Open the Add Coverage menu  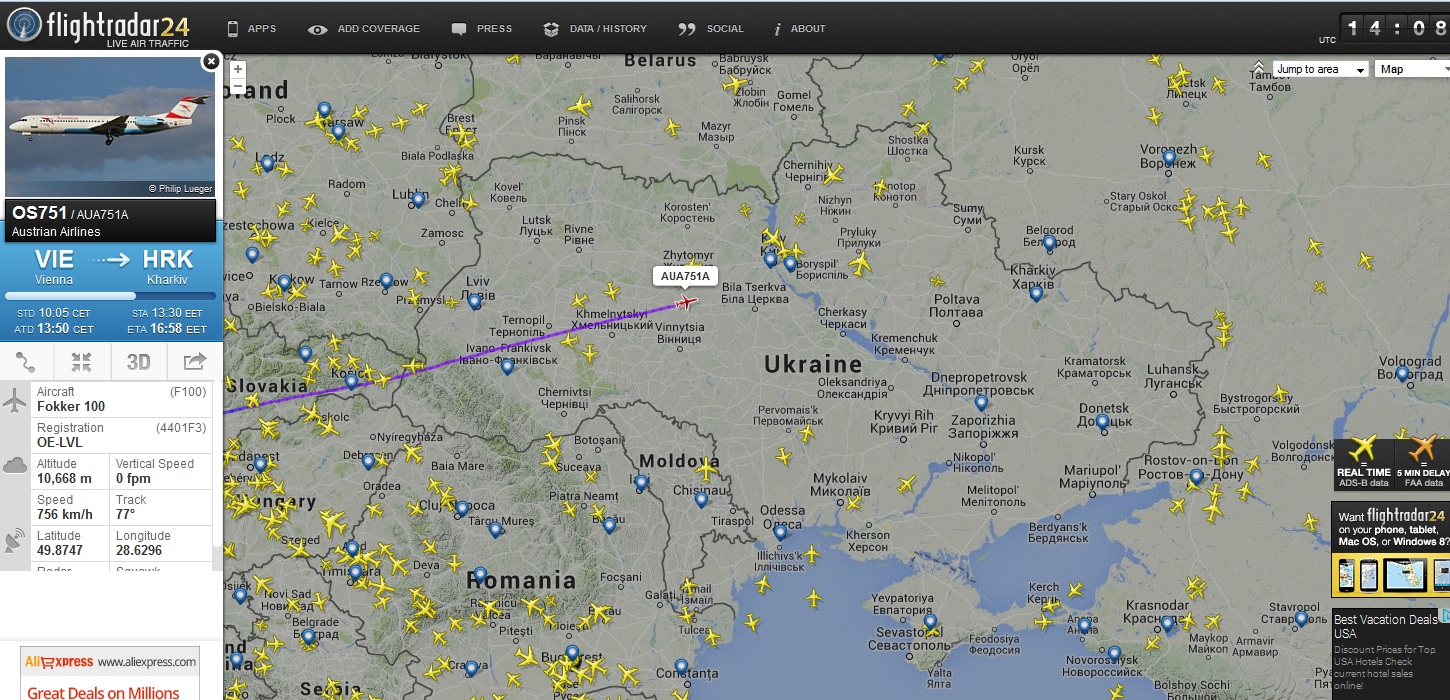[364, 29]
